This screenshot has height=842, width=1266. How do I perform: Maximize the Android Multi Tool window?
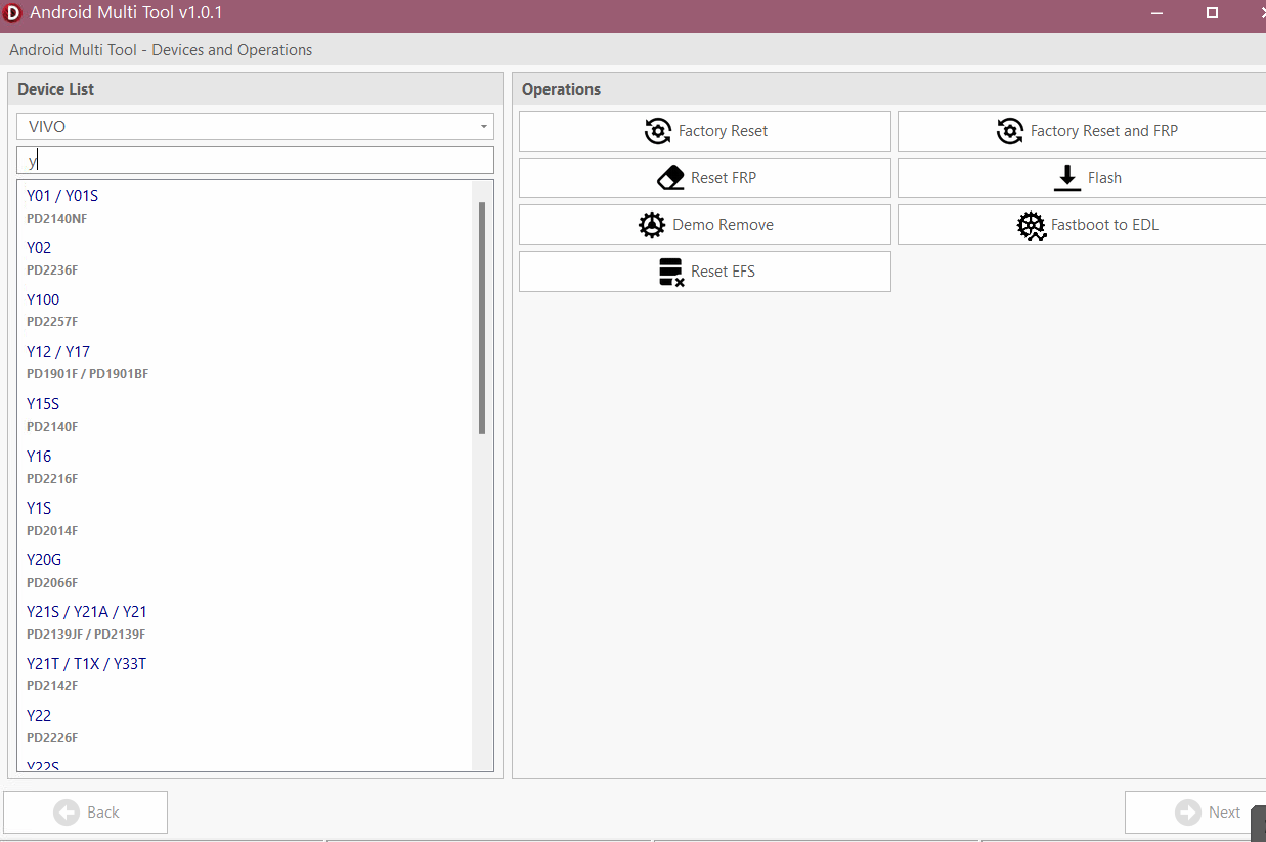tap(1212, 13)
